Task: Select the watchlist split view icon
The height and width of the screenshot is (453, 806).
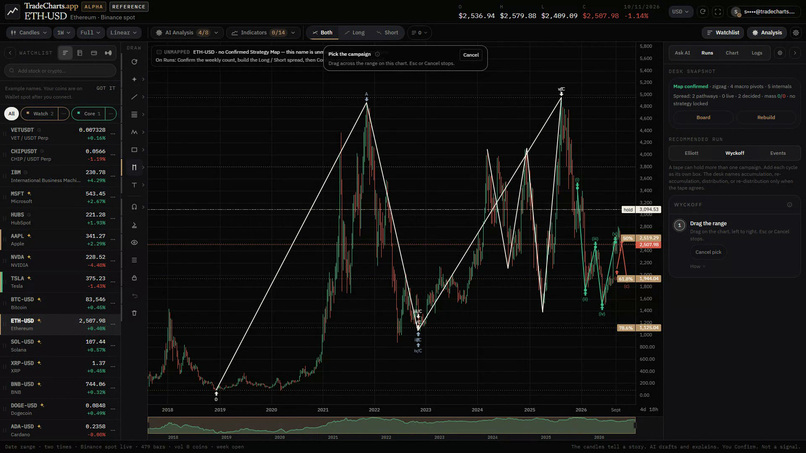Action: 108,53
